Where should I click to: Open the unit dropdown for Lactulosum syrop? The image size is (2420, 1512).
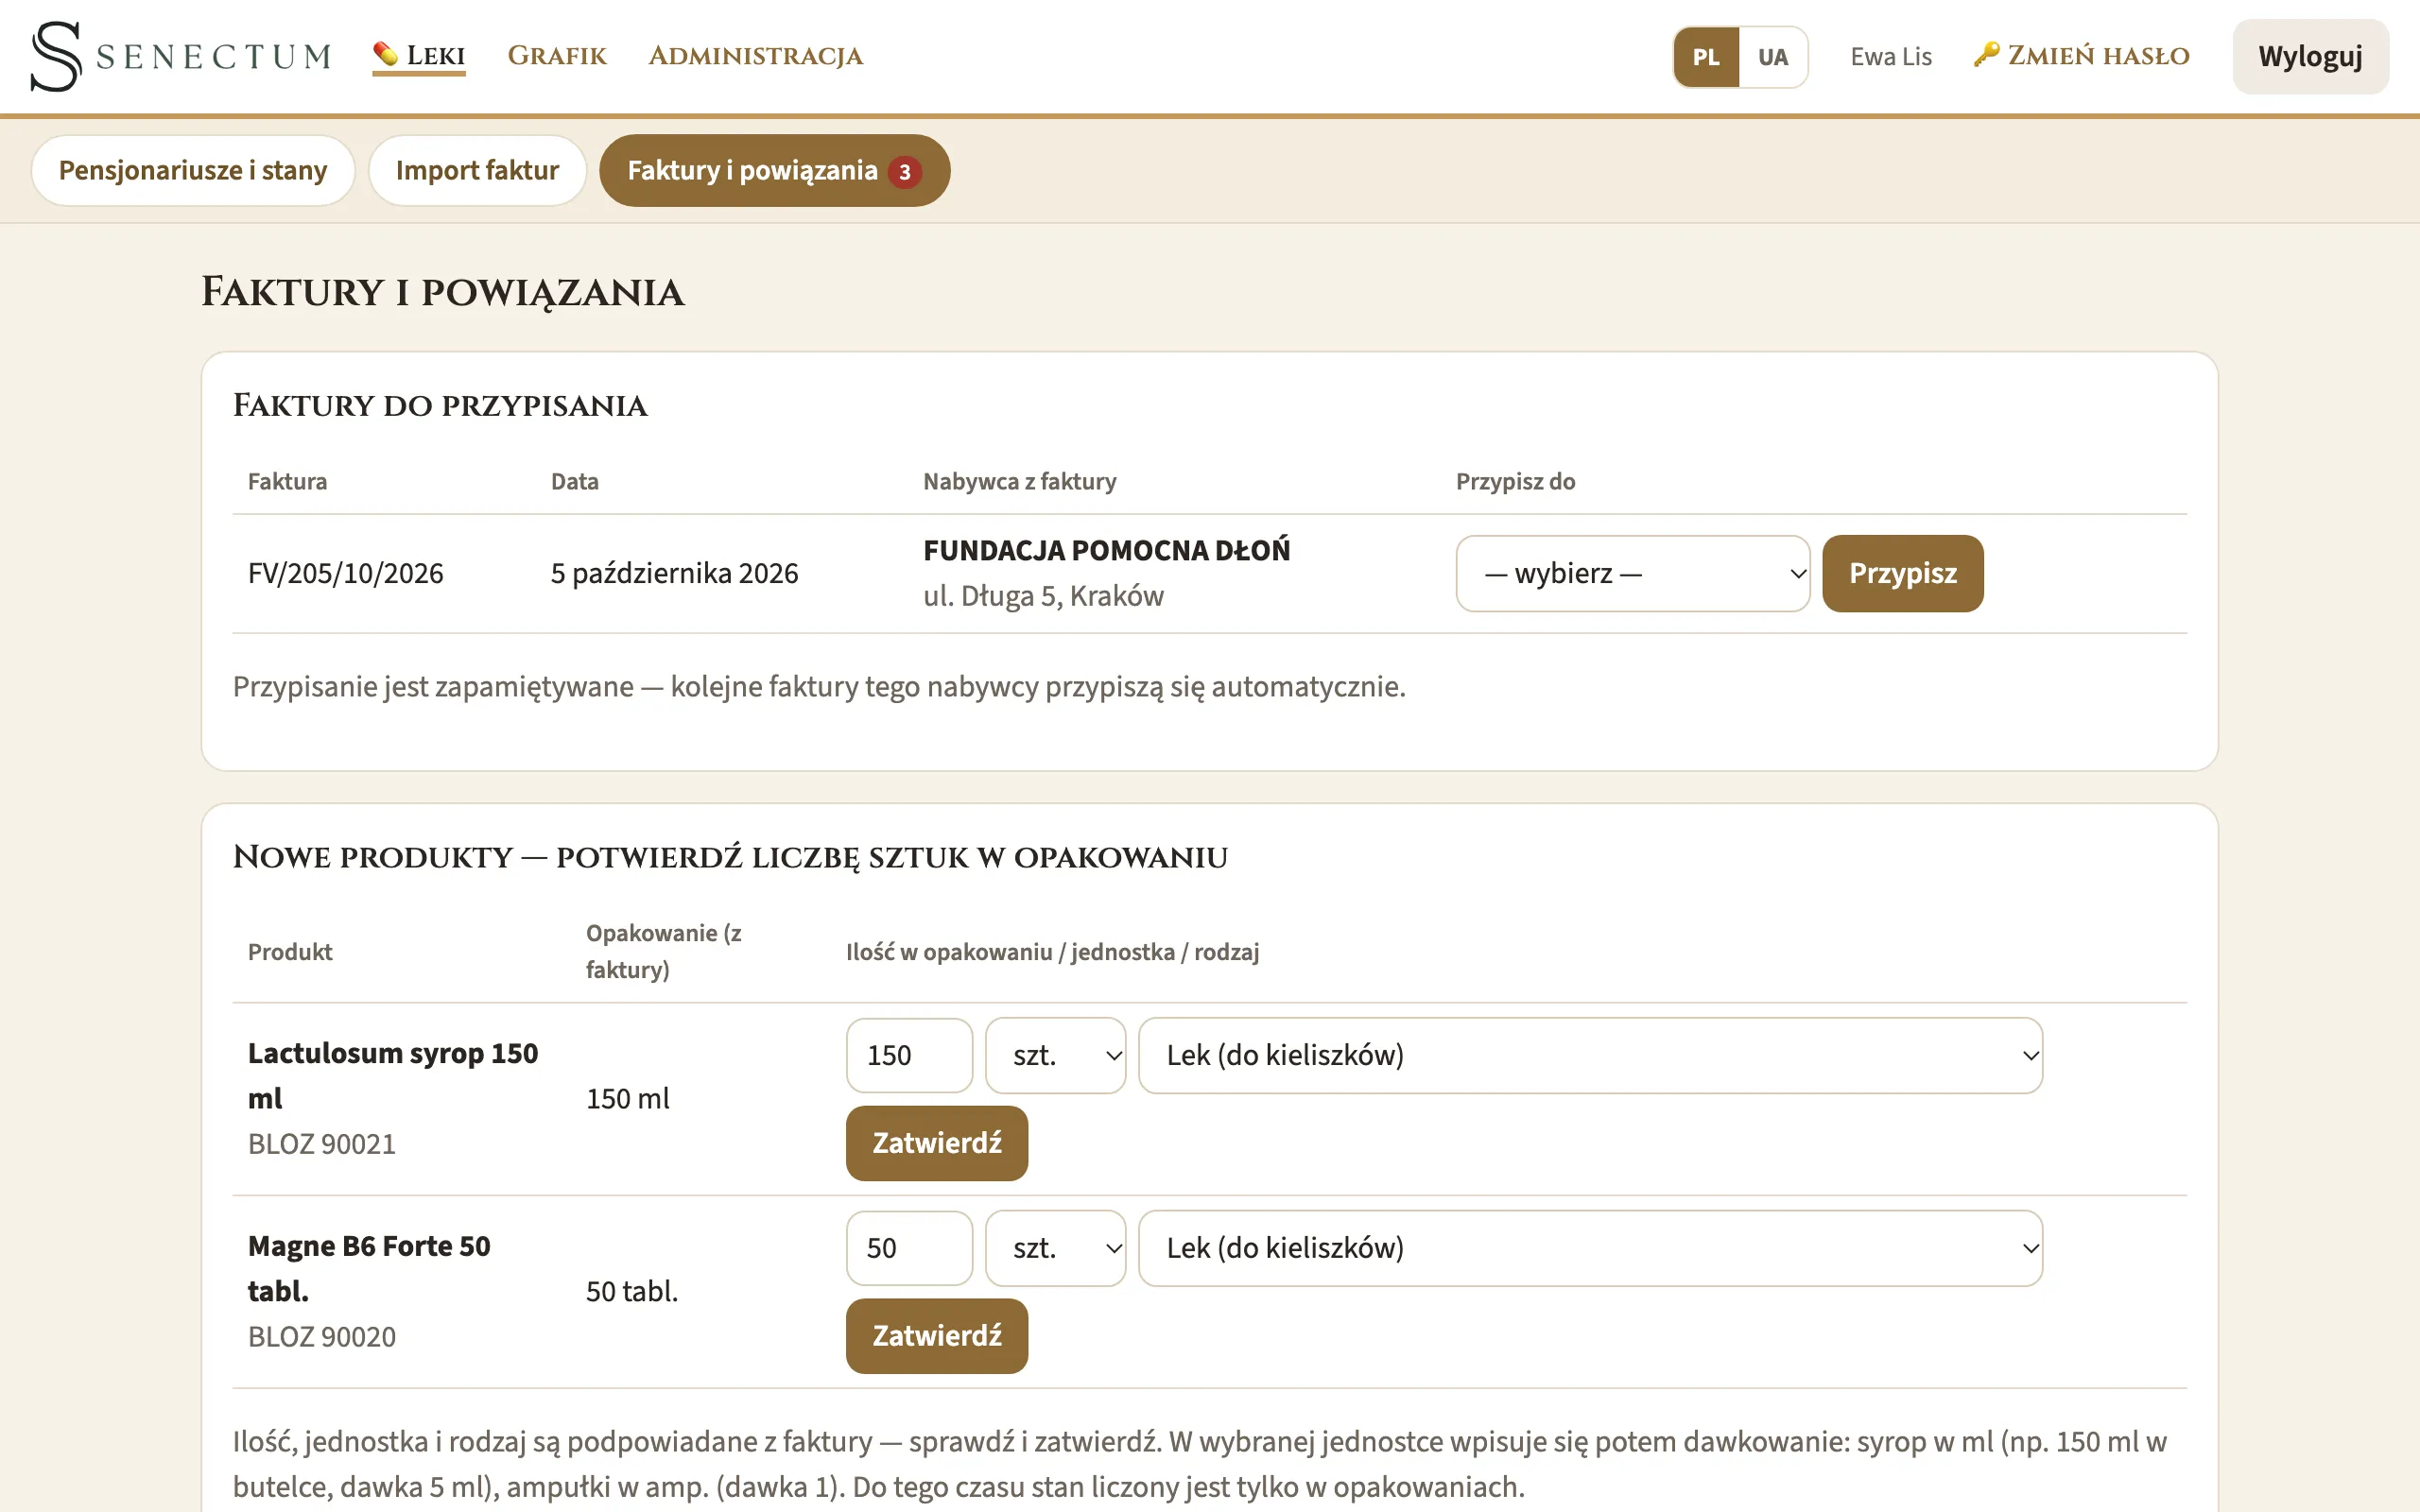pos(1055,1056)
